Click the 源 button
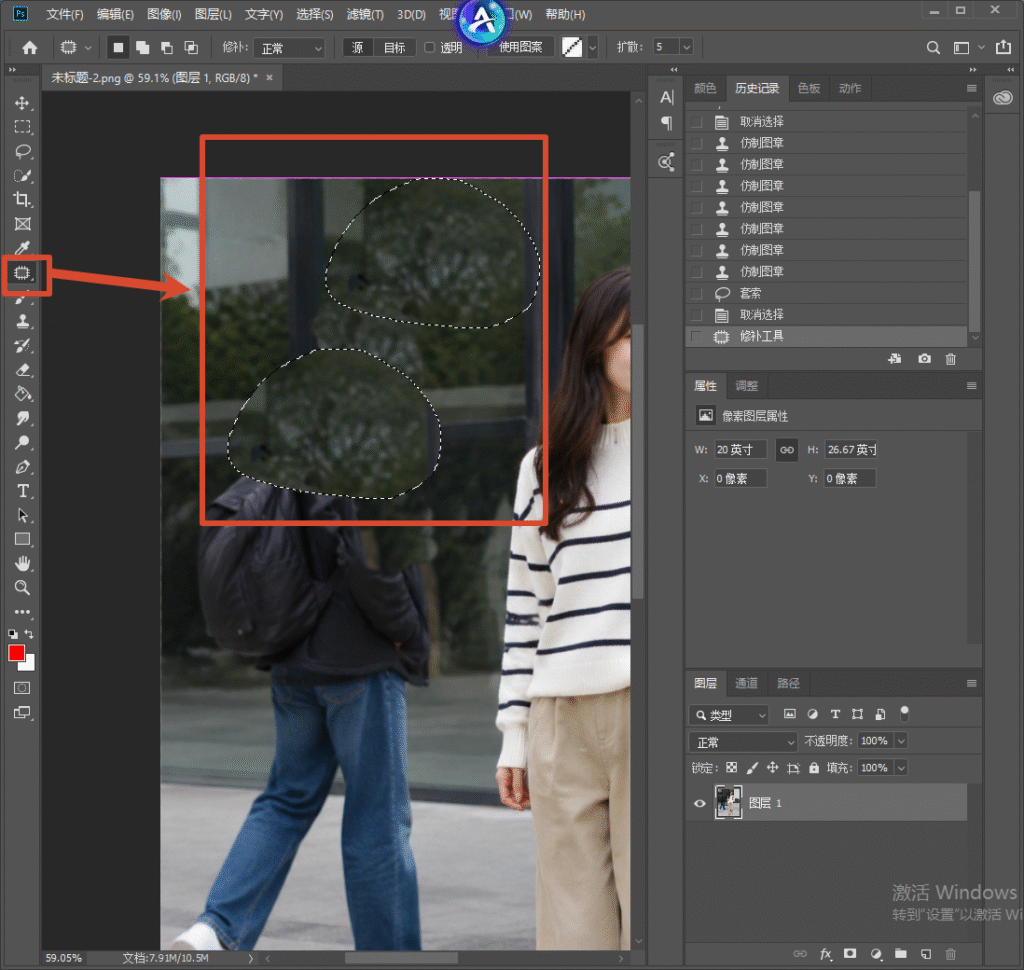Screen dimensions: 1024x970 click(358, 48)
